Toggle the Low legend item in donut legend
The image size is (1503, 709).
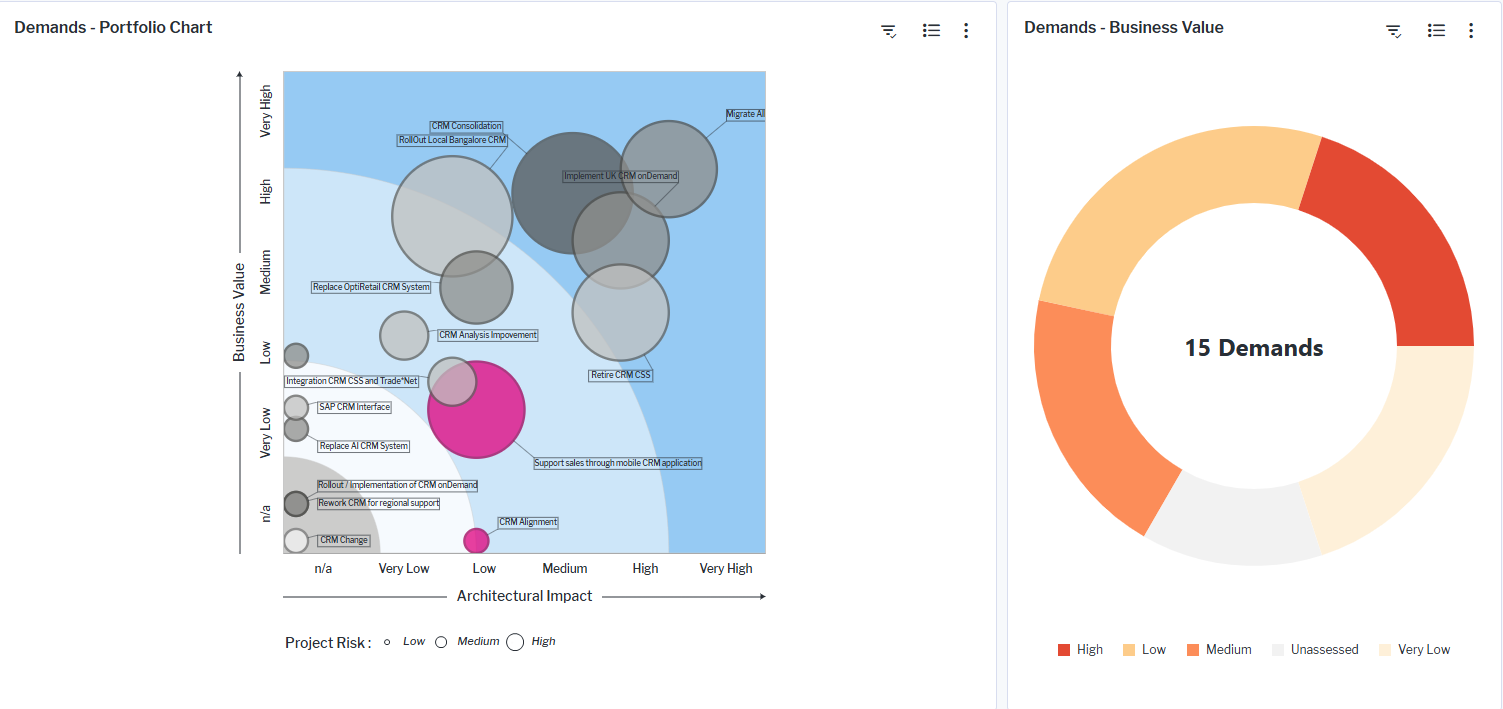(1144, 650)
